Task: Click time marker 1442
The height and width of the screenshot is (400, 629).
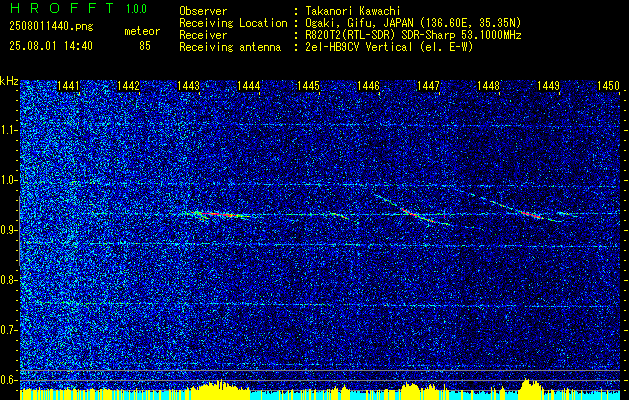Action: [128, 86]
